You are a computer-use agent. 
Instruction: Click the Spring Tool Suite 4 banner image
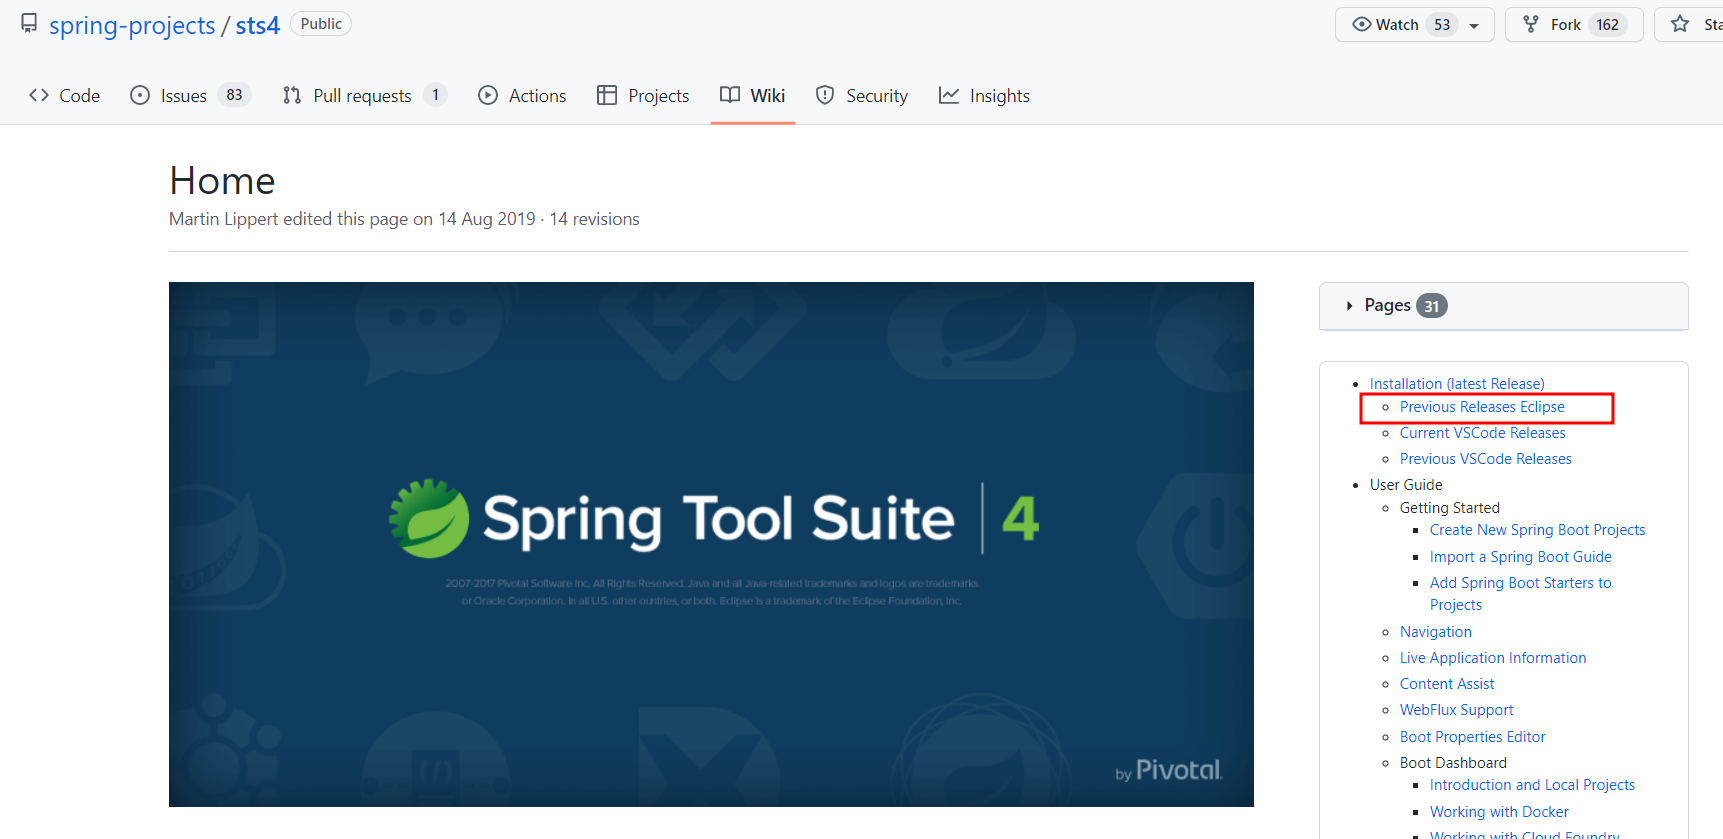pyautogui.click(x=711, y=544)
